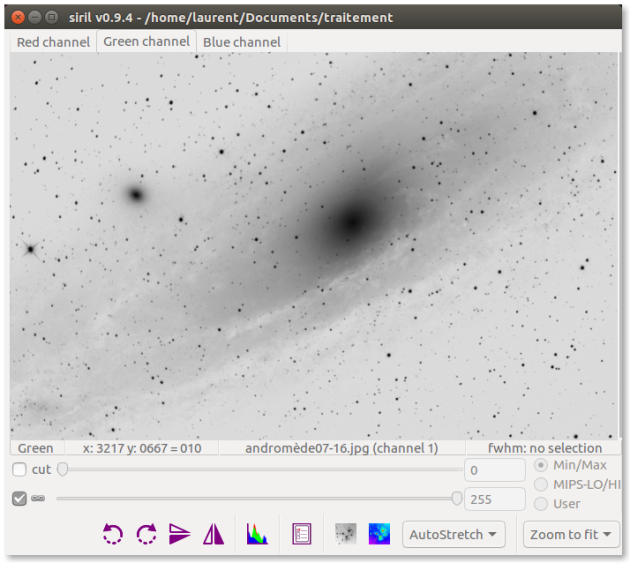Click the lower cutoff value field showing 0
The width and height of the screenshot is (630, 563).
494,470
